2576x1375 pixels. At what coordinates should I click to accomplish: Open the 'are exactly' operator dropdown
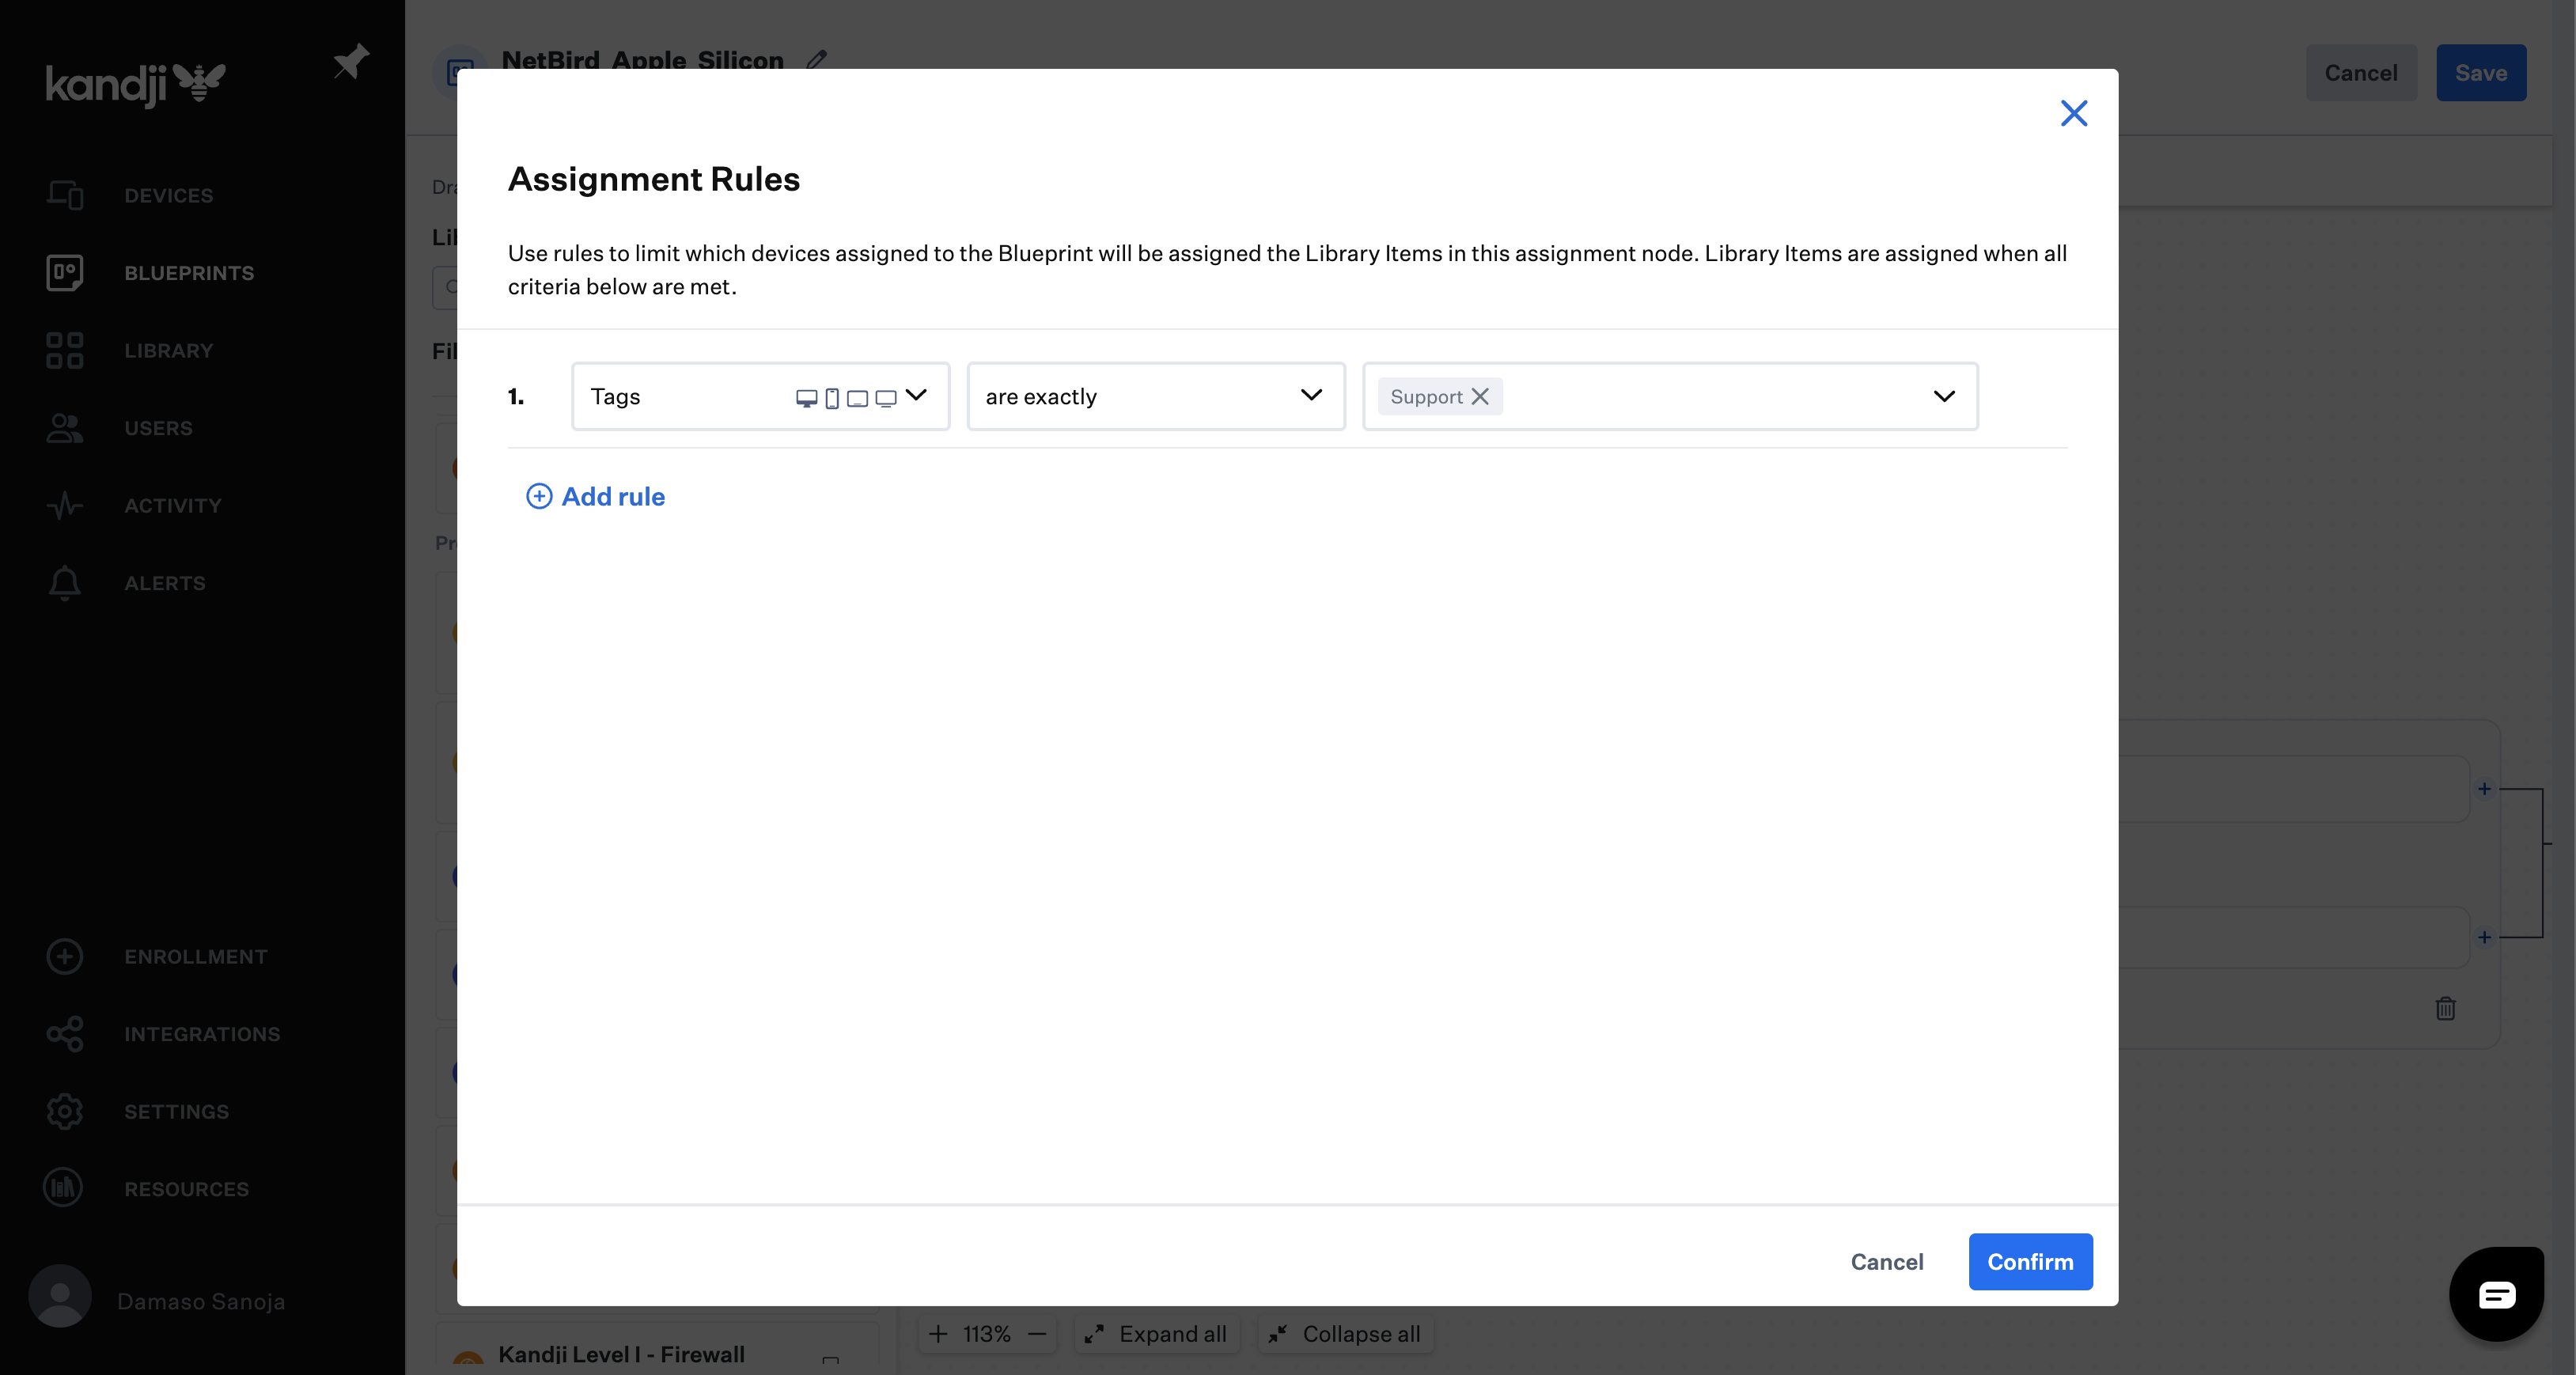click(x=1155, y=396)
